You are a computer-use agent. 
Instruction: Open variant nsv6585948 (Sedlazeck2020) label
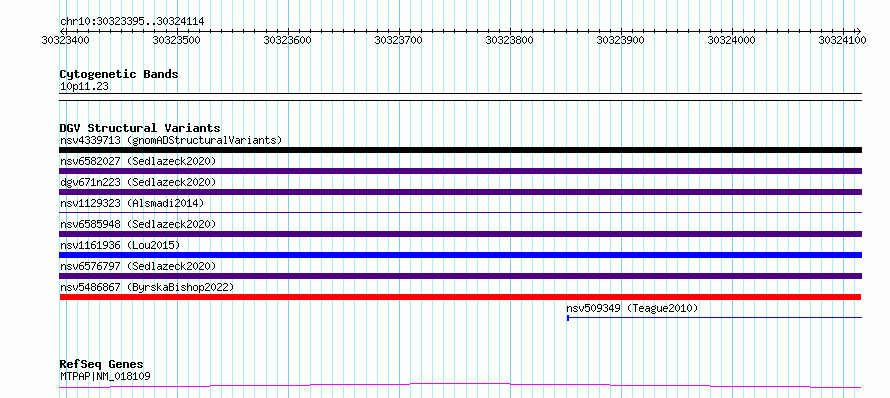(x=138, y=224)
